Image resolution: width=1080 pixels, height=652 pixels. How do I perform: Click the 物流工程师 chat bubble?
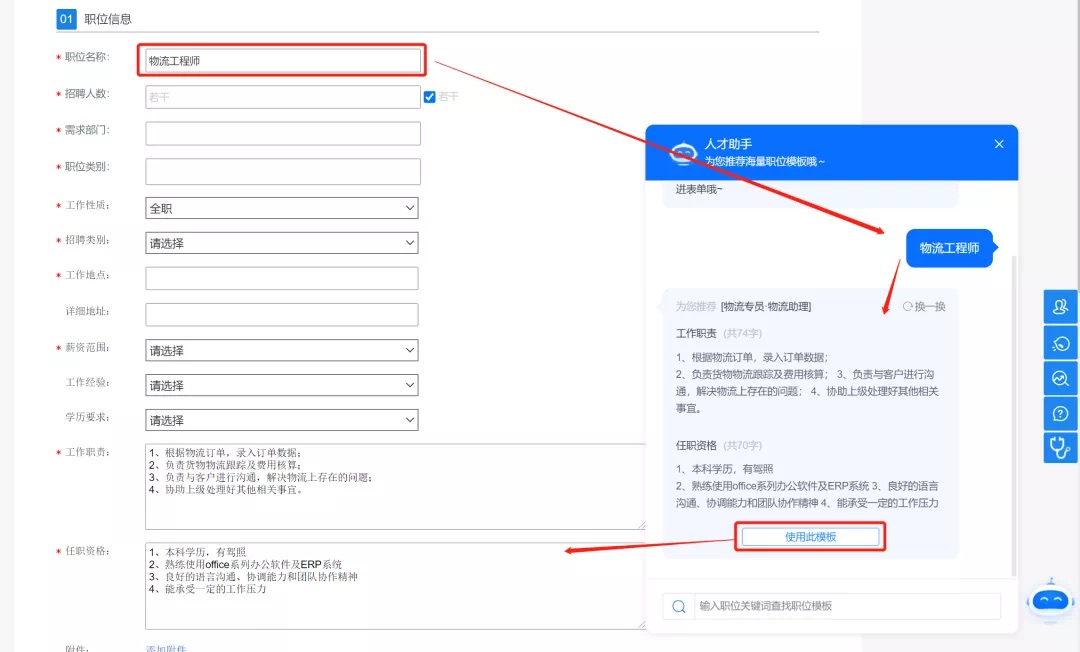(950, 249)
